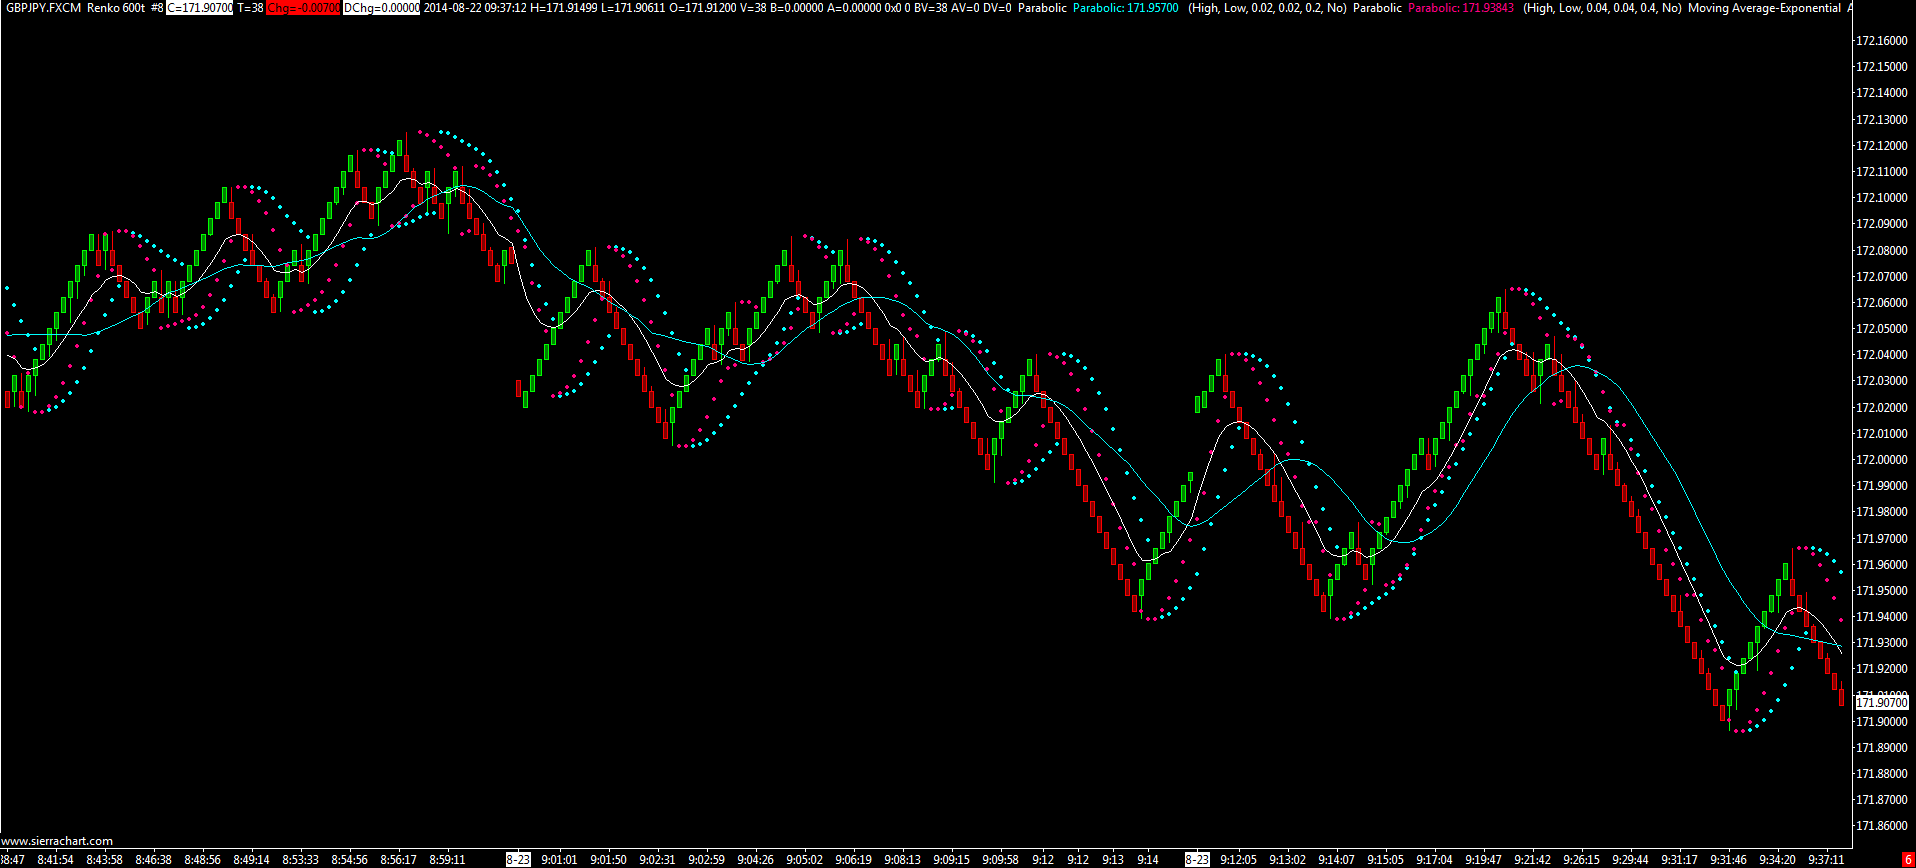Click the 2014-08-22 09:37:12 timestamp
The width and height of the screenshot is (1916, 868).
[x=475, y=8]
